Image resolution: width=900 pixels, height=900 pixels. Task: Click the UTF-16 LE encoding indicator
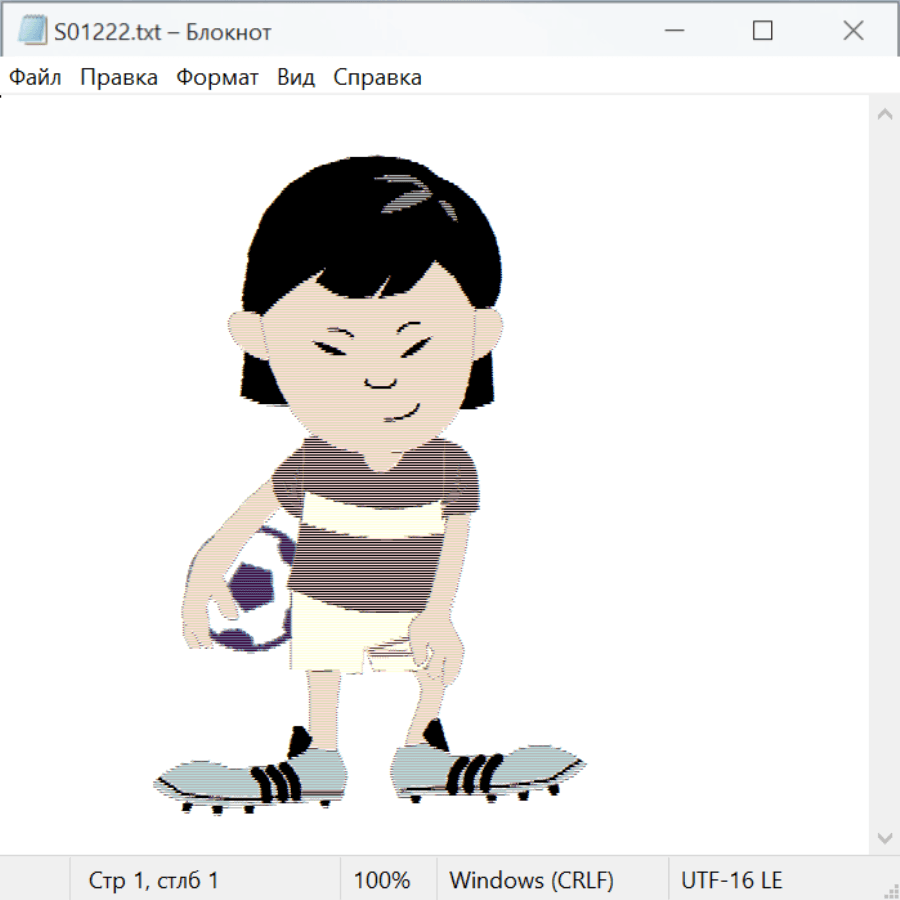pyautogui.click(x=732, y=881)
